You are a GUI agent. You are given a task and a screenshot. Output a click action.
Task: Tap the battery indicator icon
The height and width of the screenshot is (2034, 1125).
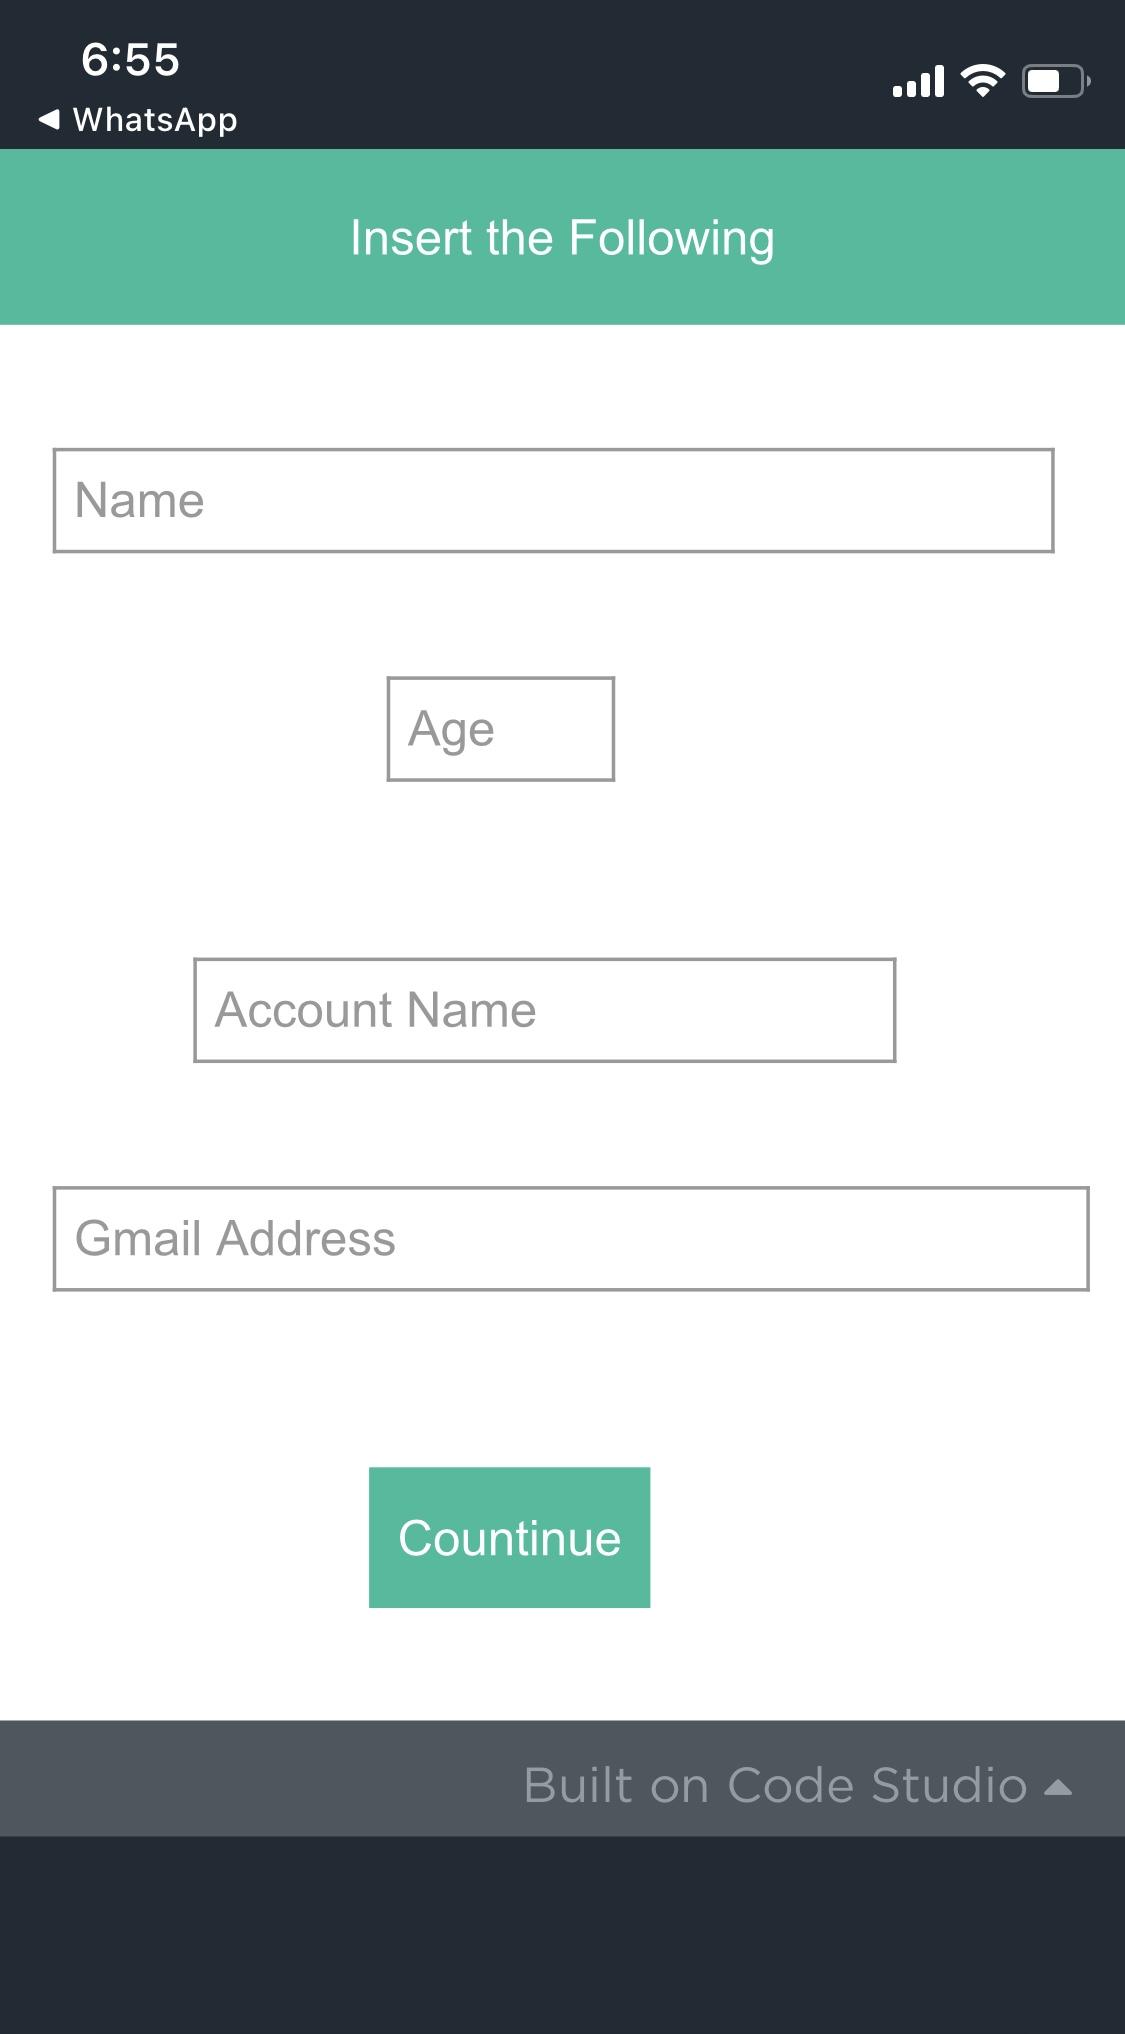tap(1056, 81)
